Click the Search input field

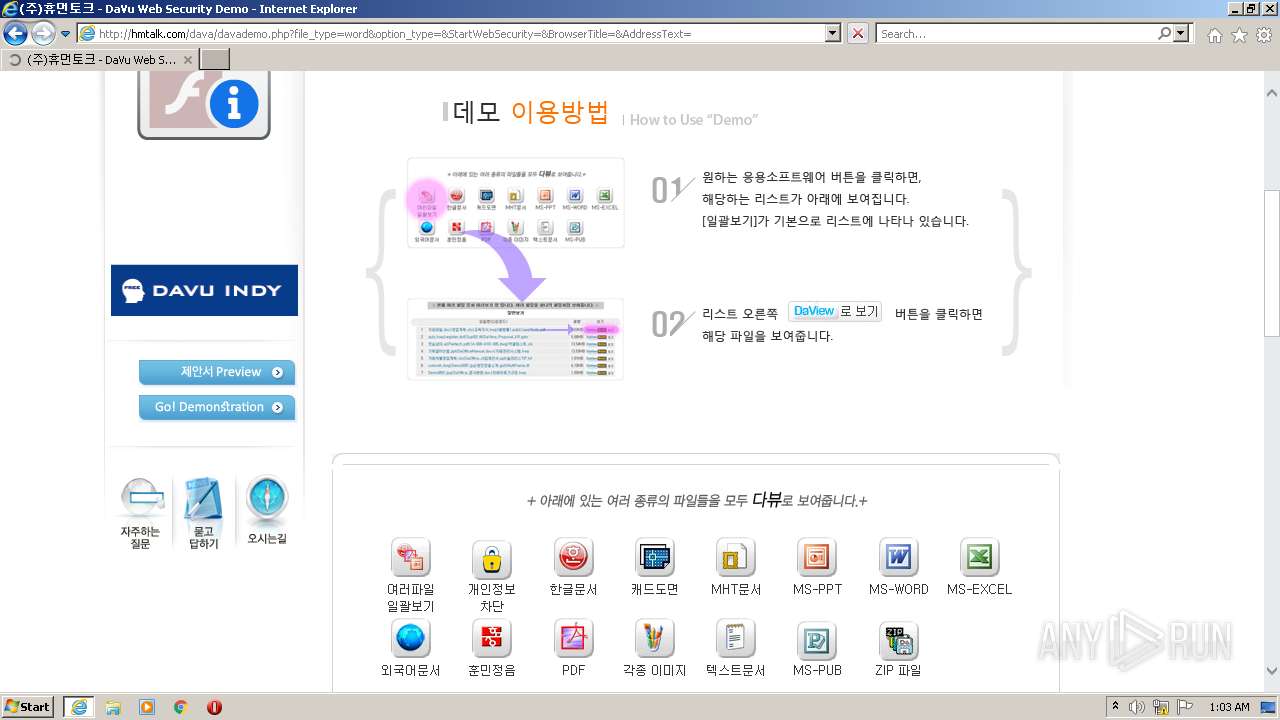pyautogui.click(x=1016, y=33)
